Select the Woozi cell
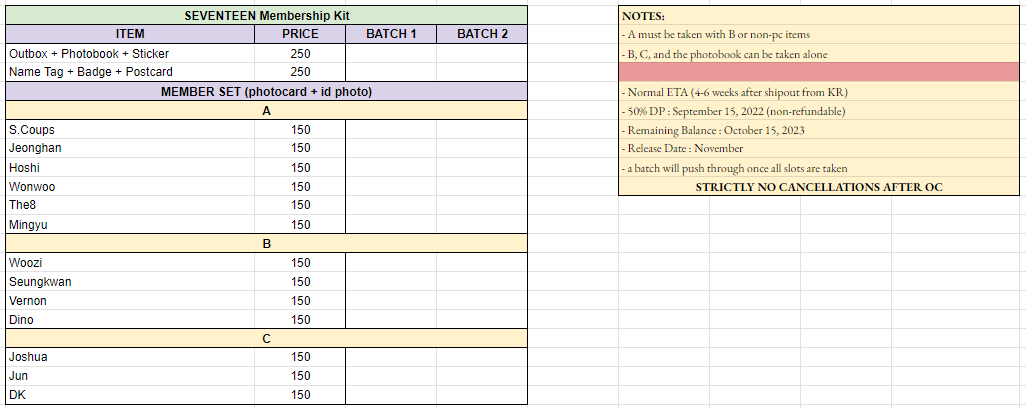 (130, 262)
